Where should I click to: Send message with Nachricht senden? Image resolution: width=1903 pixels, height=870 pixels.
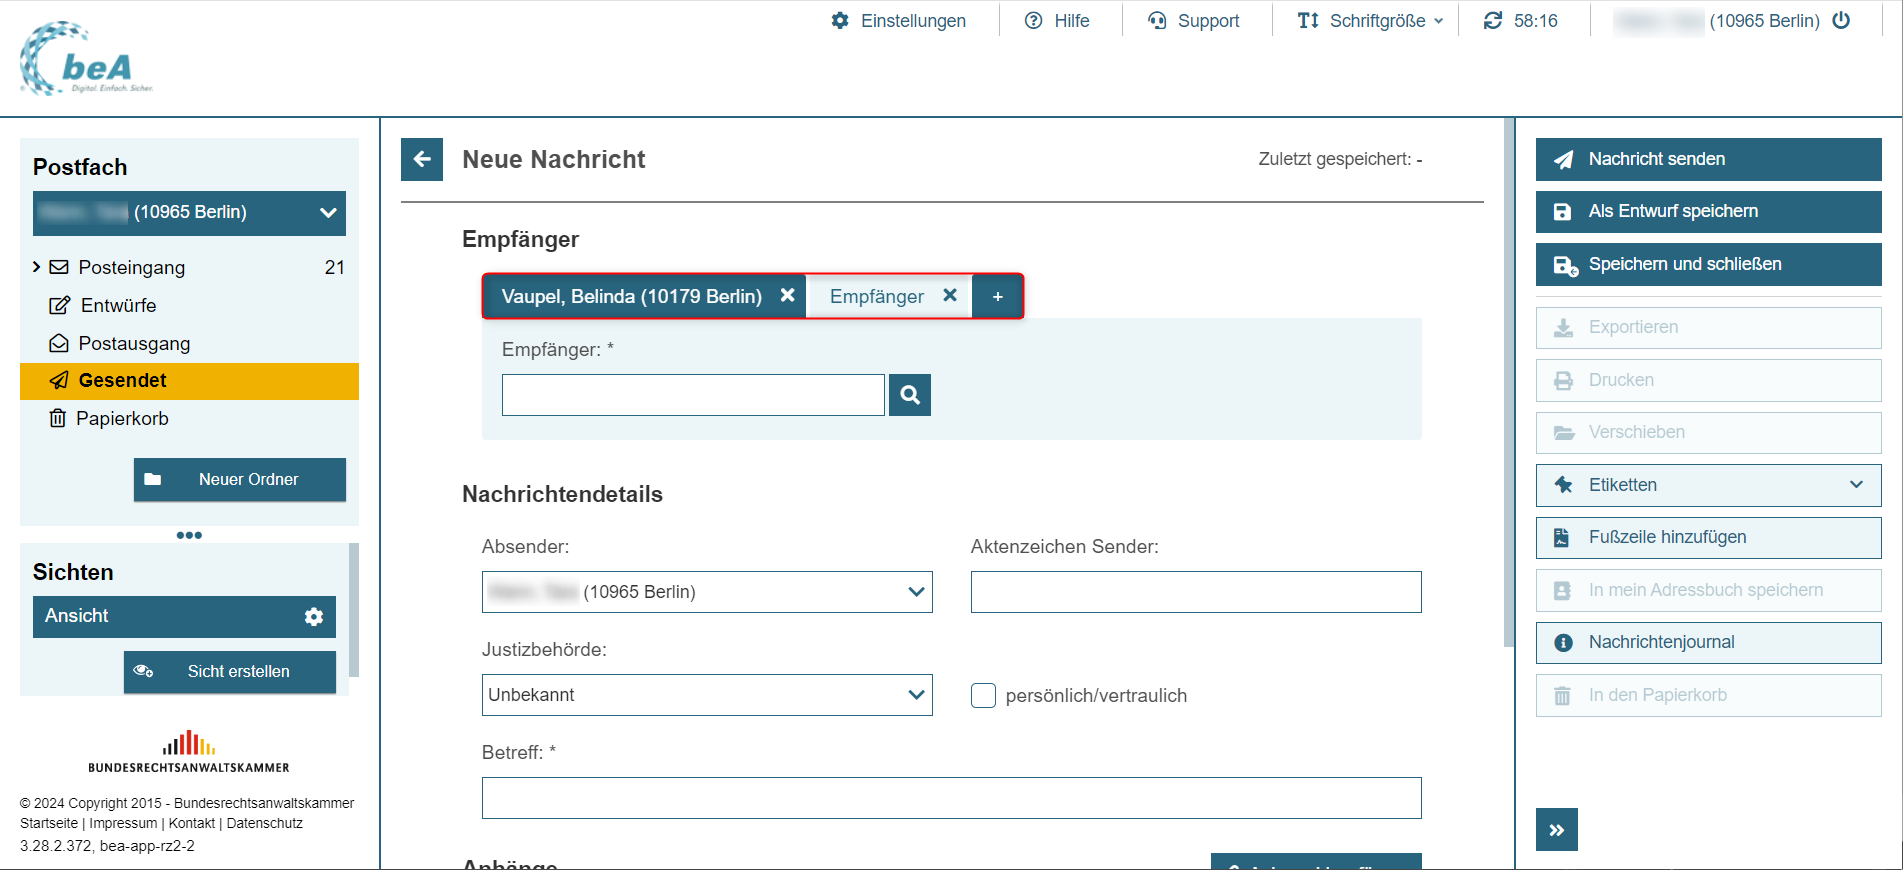pyautogui.click(x=1708, y=159)
